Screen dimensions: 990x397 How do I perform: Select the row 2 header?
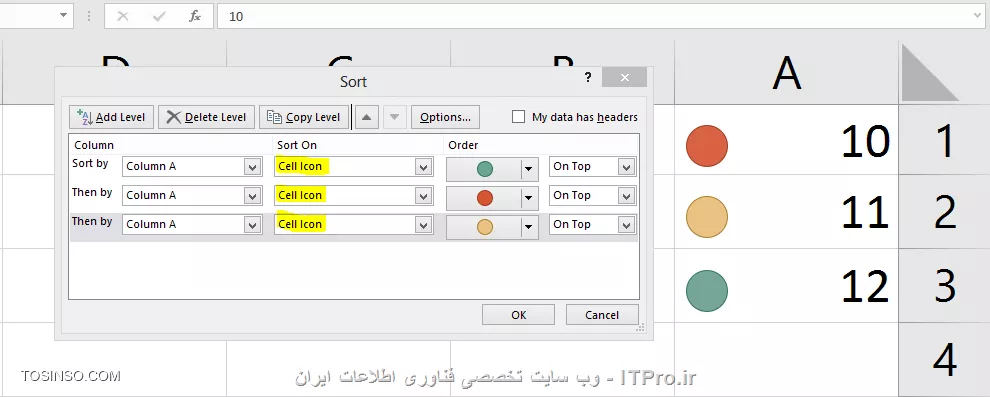945,211
